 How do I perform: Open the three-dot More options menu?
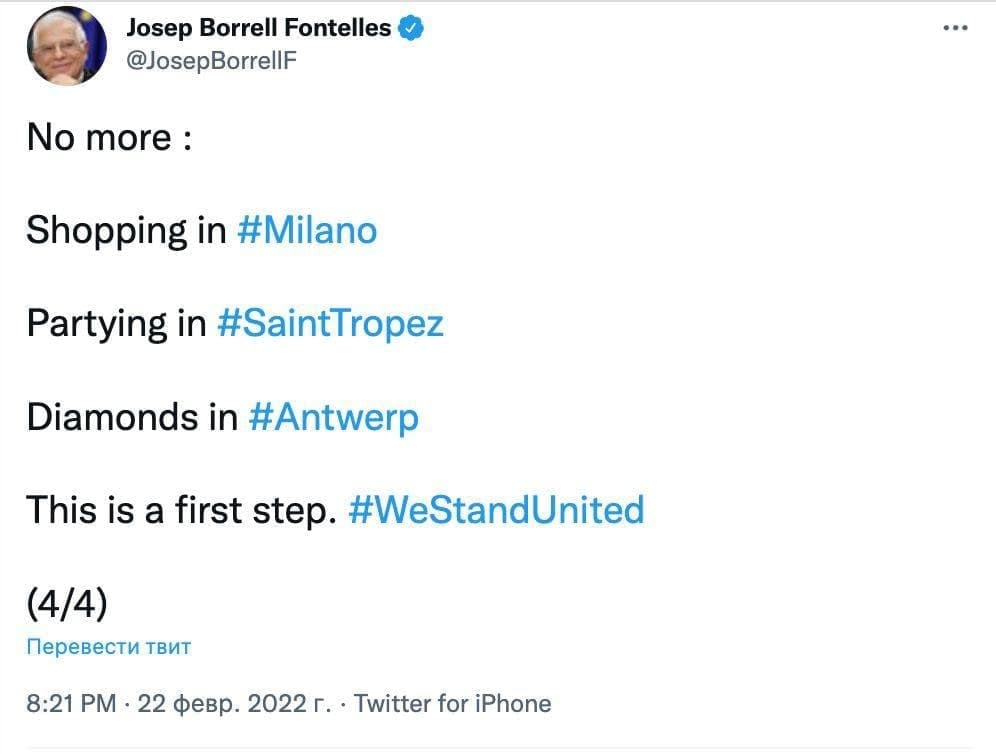(x=956, y=29)
